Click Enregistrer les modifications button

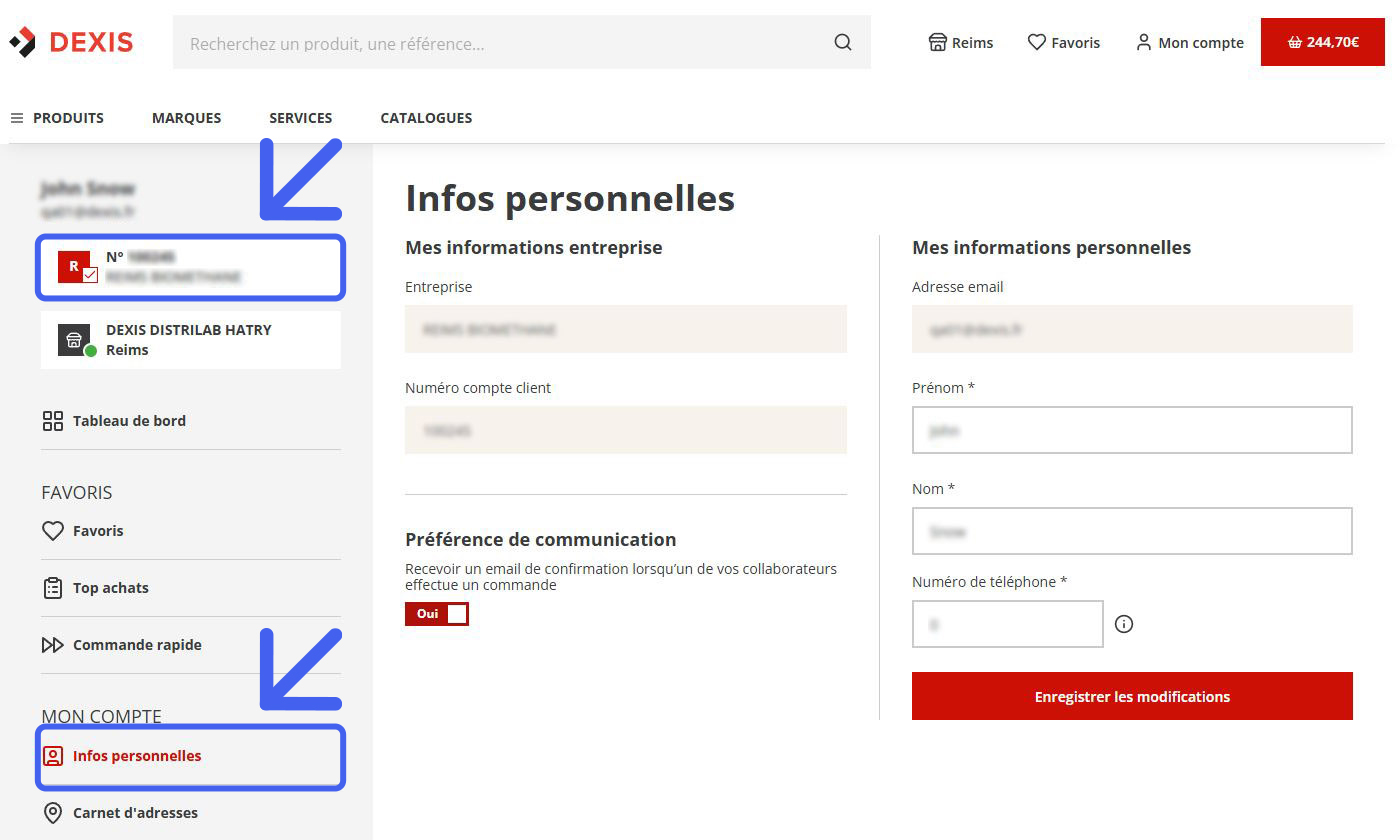click(x=1132, y=696)
